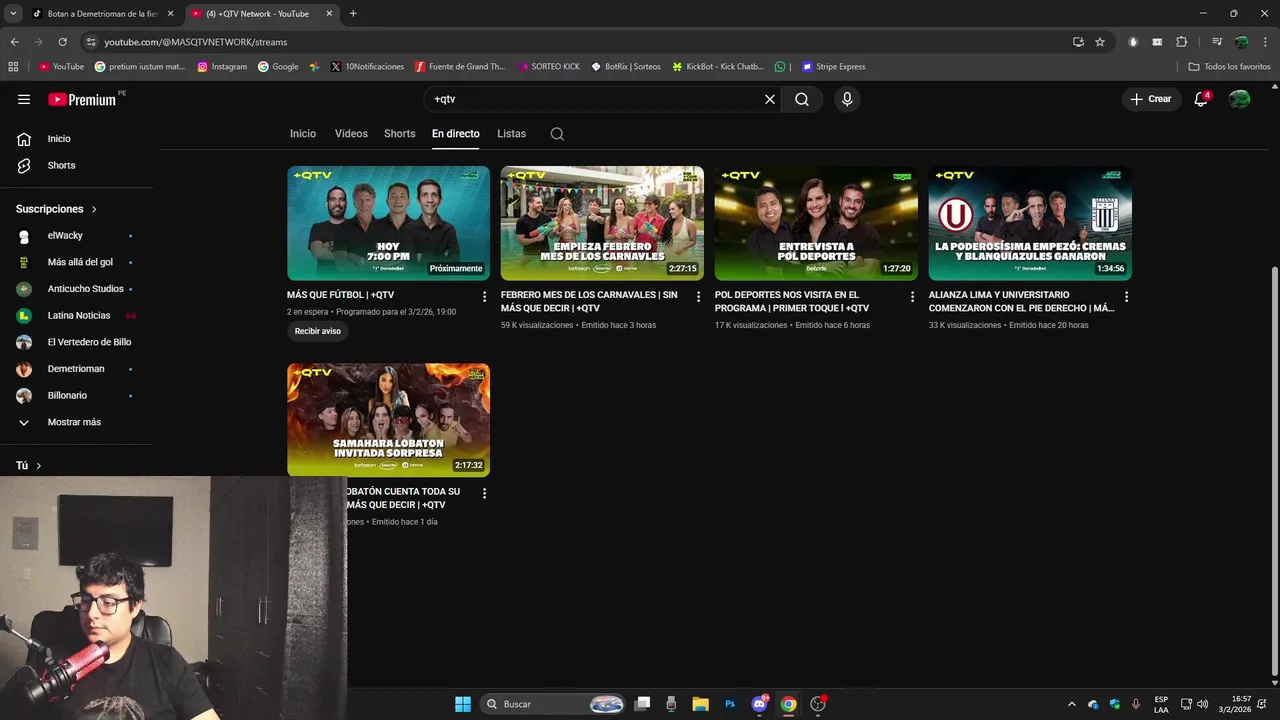Open the La Poderosísima Empezó thumbnail
Screen dimensions: 1280x720
1030,223
